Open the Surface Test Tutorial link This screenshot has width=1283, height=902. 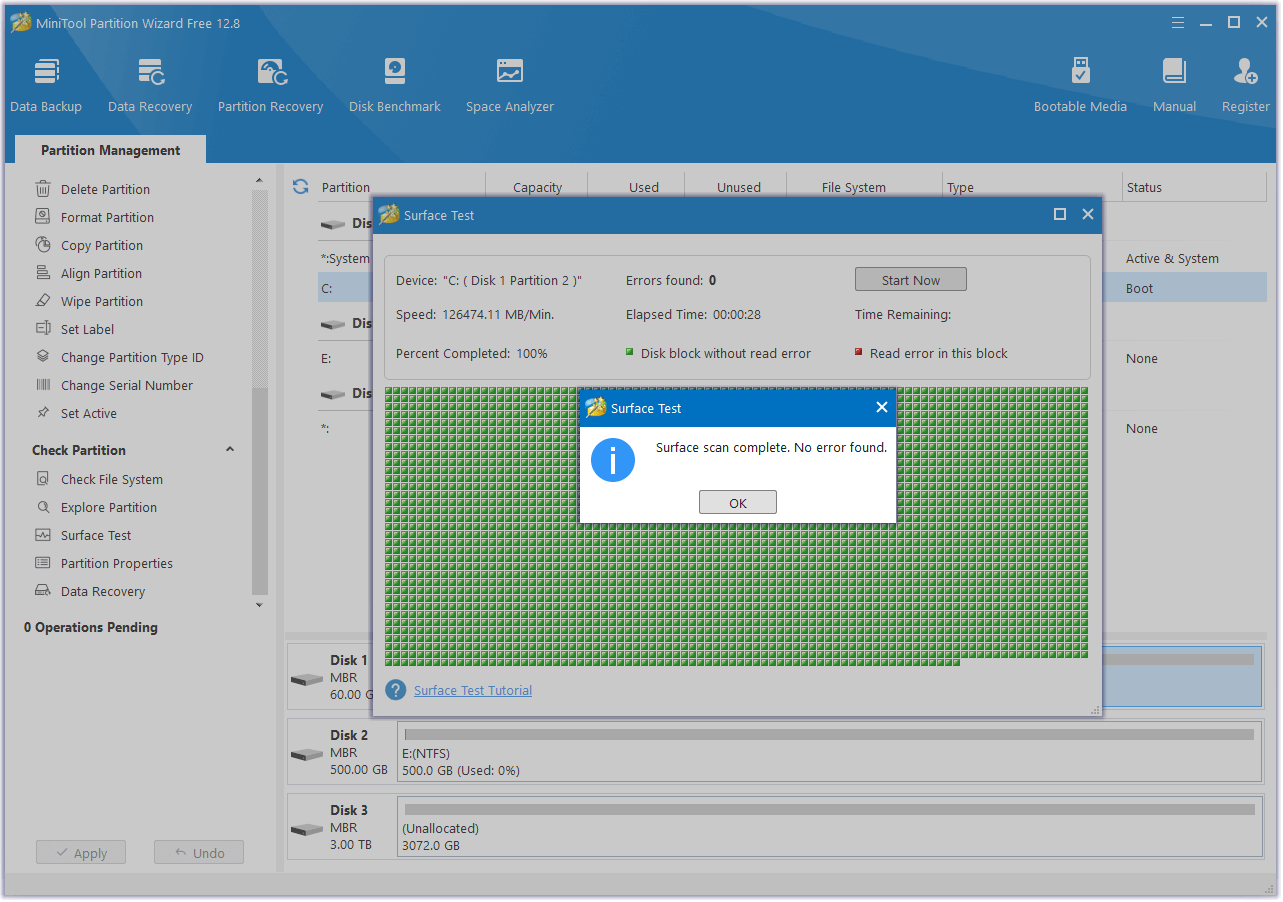coord(473,690)
